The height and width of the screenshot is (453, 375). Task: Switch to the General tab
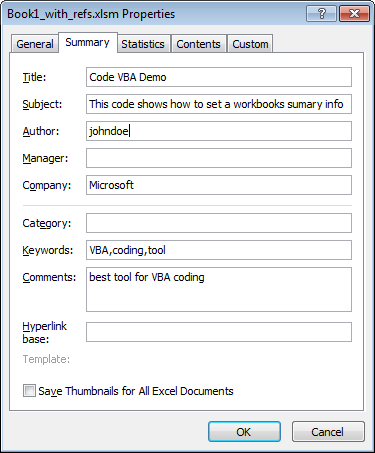(35, 44)
